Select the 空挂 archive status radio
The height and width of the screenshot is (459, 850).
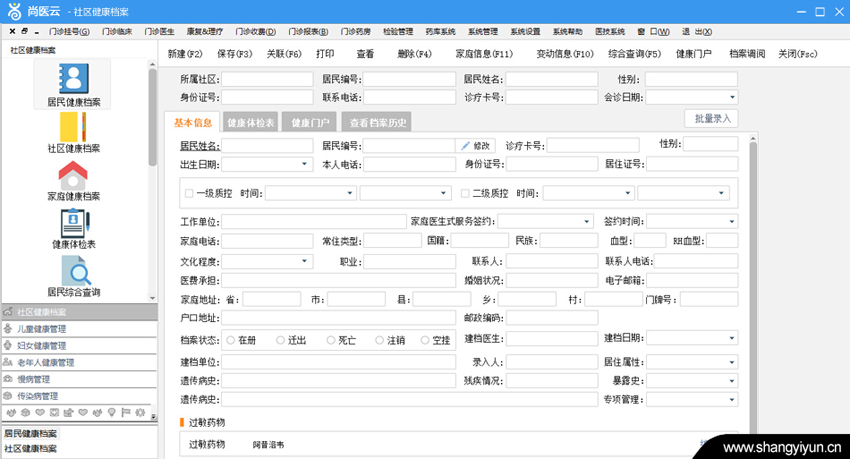click(x=425, y=340)
